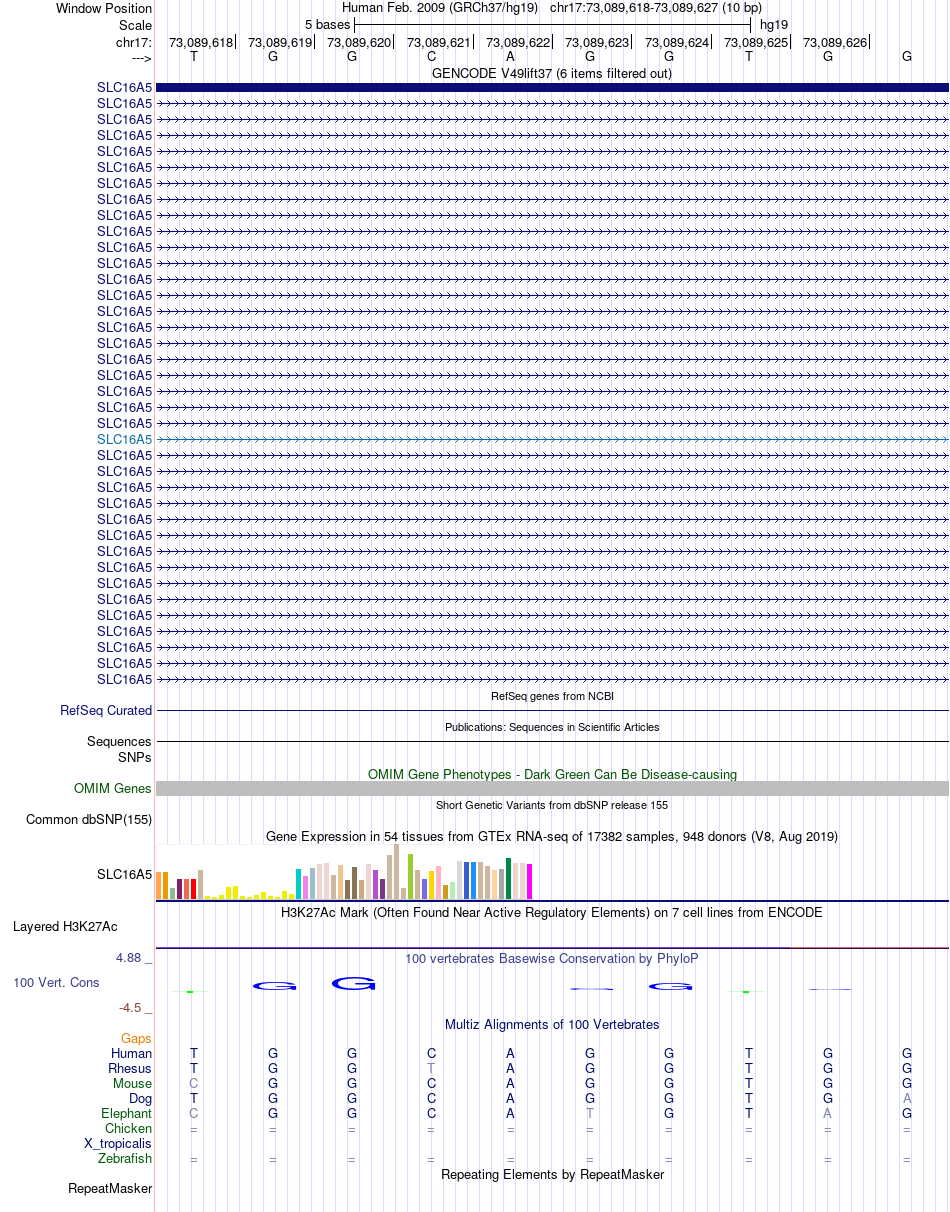
Task: Click the Zebrafish species label
Action: (x=125, y=1158)
